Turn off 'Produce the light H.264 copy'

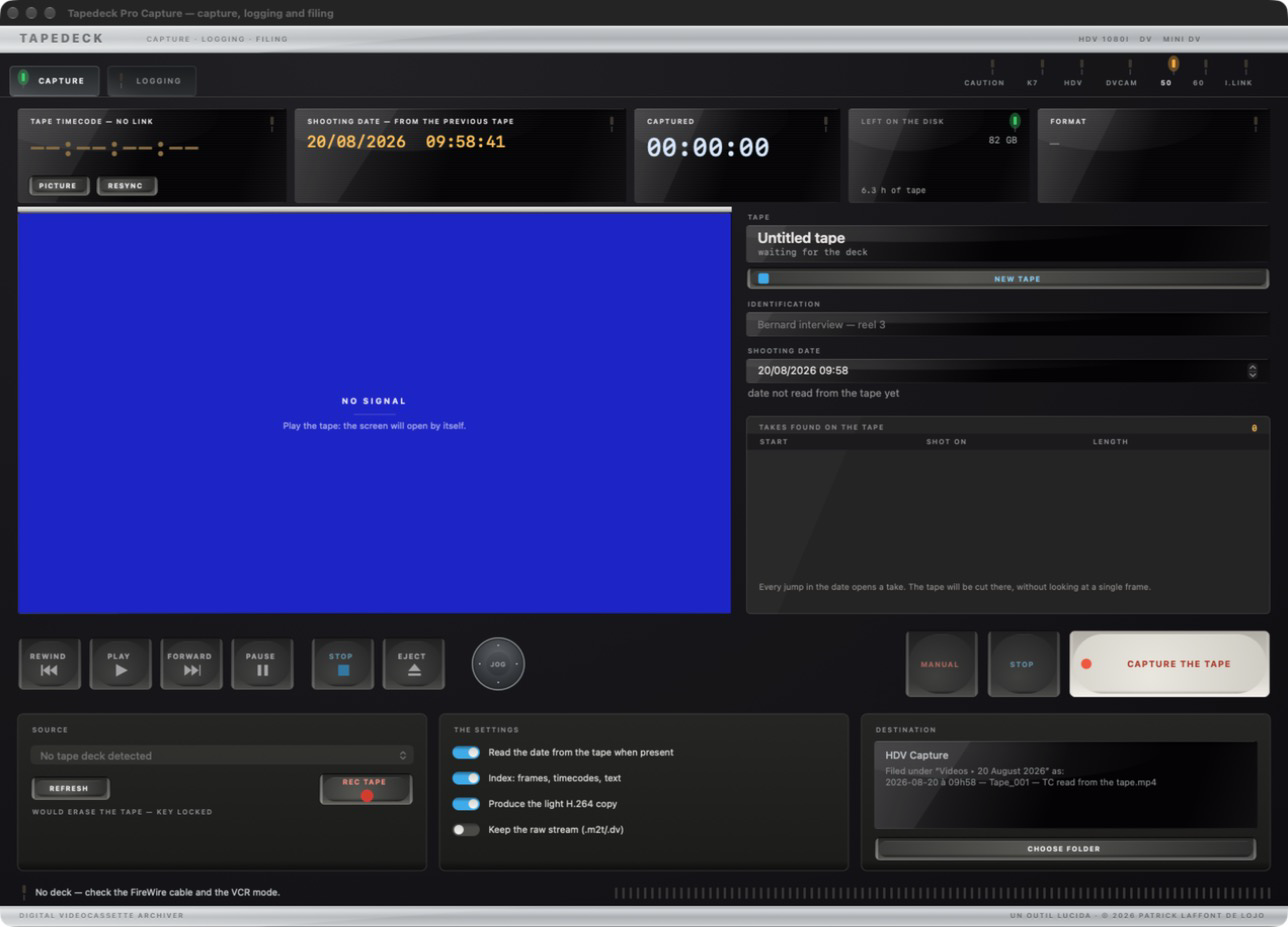(466, 804)
